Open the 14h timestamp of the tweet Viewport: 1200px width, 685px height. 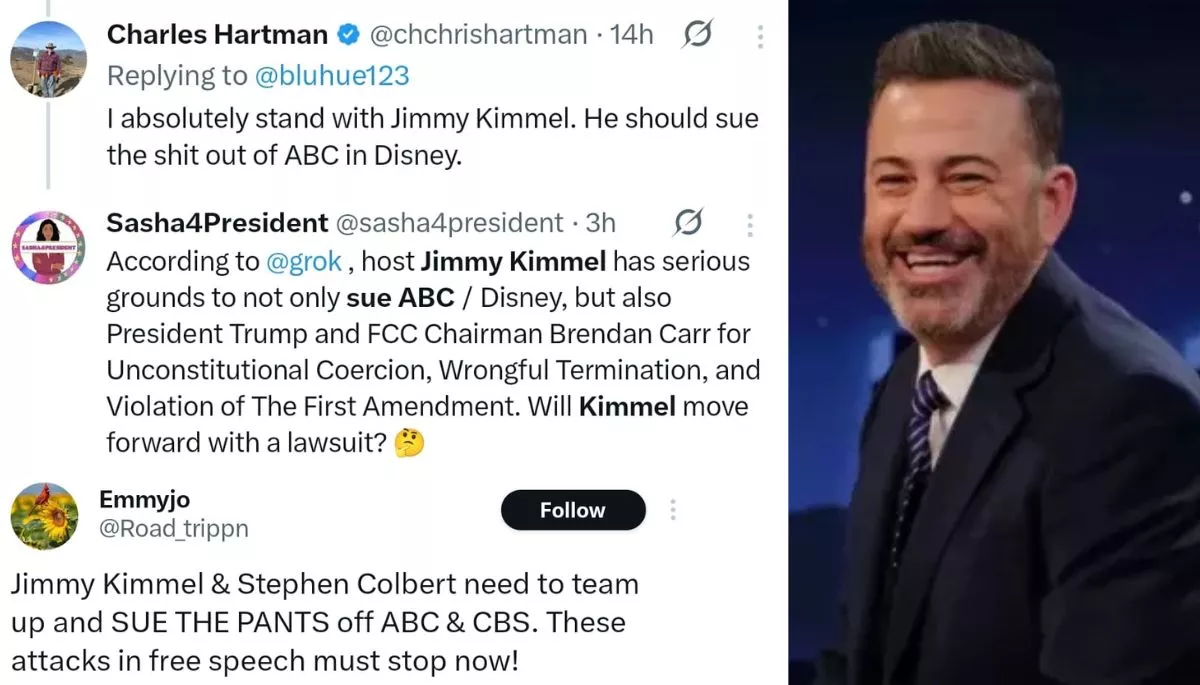click(631, 35)
